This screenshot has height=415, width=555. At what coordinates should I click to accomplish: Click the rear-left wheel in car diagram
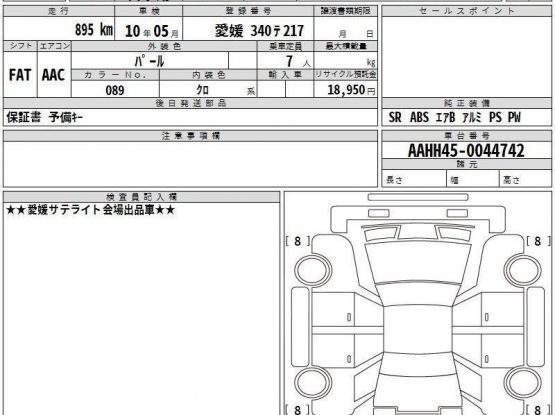click(313, 382)
